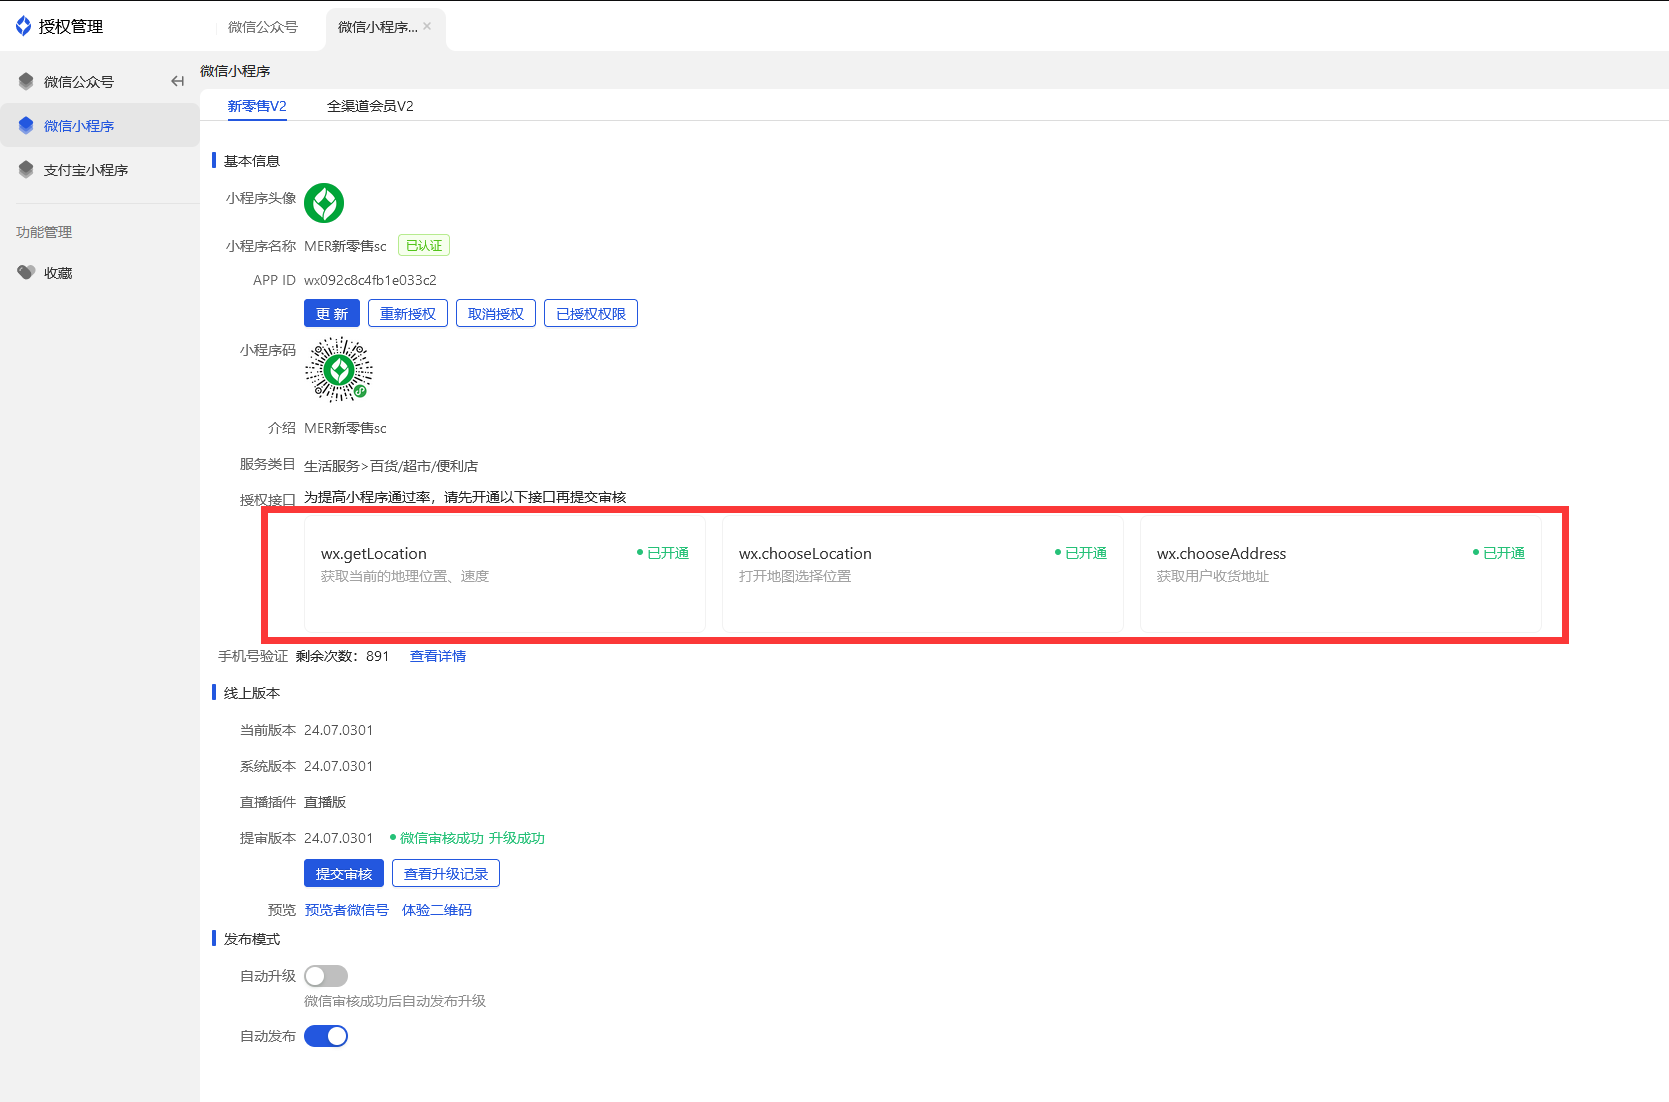Open 微信公众号 in the left menu

[x=79, y=82]
